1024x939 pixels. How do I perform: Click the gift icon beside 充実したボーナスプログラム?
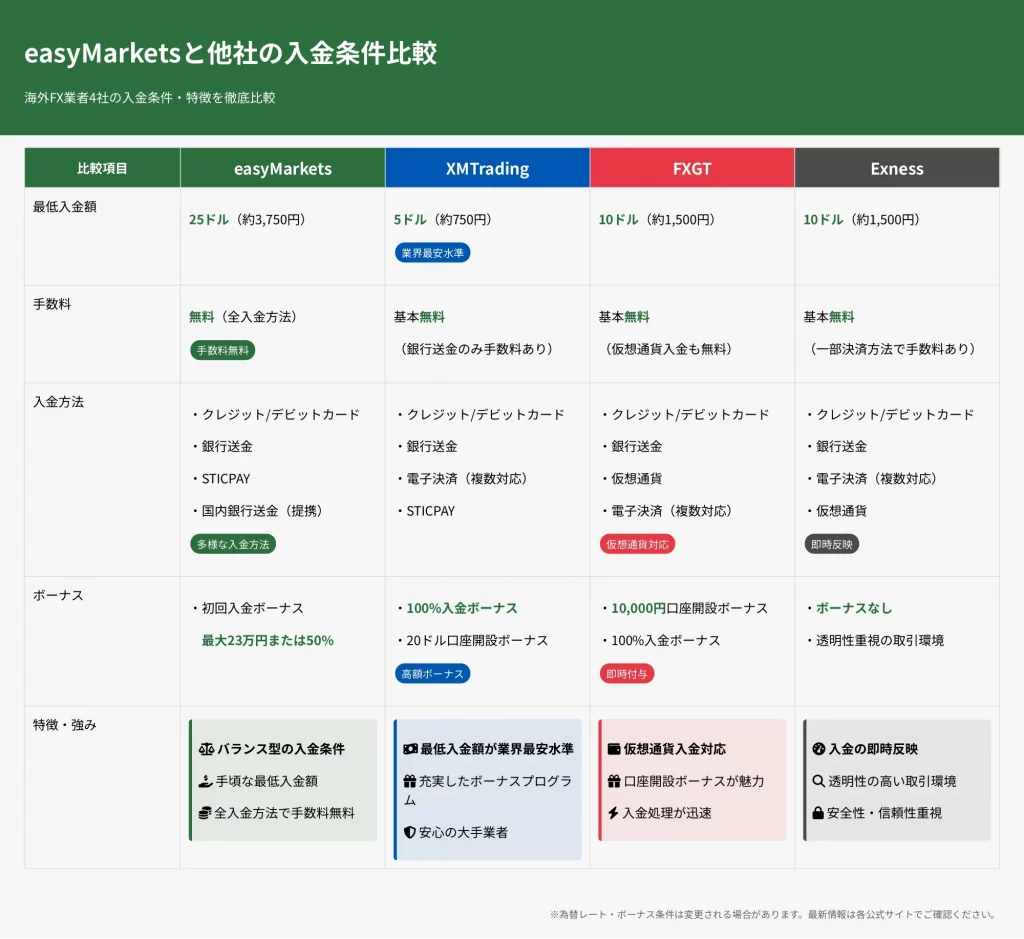[x=410, y=781]
